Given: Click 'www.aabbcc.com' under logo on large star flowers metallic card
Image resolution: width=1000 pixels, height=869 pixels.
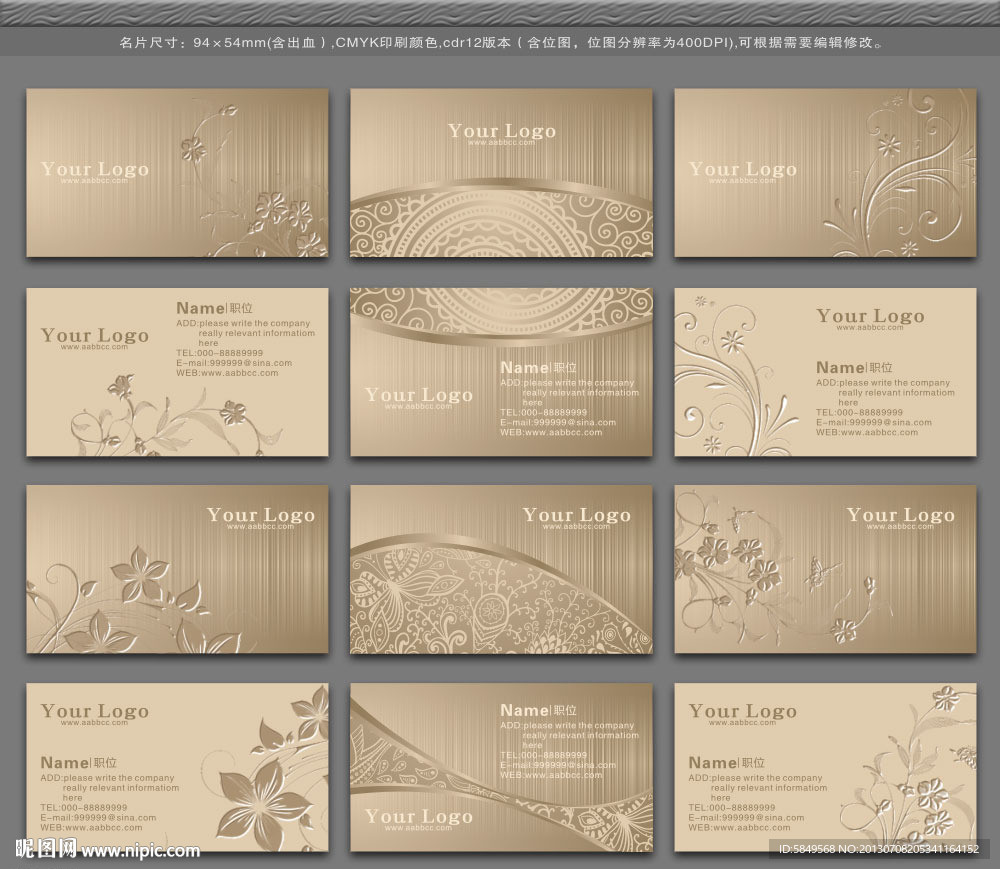Looking at the screenshot, I should coord(260,527).
